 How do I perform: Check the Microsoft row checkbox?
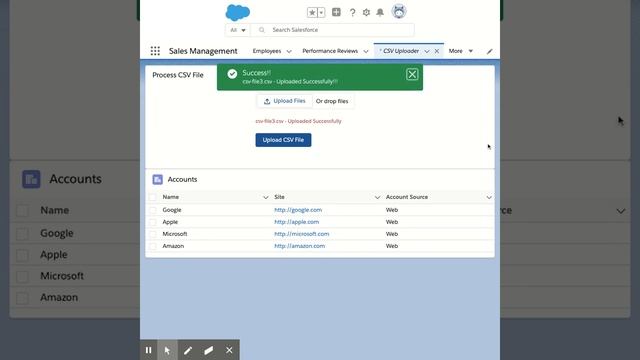point(153,234)
